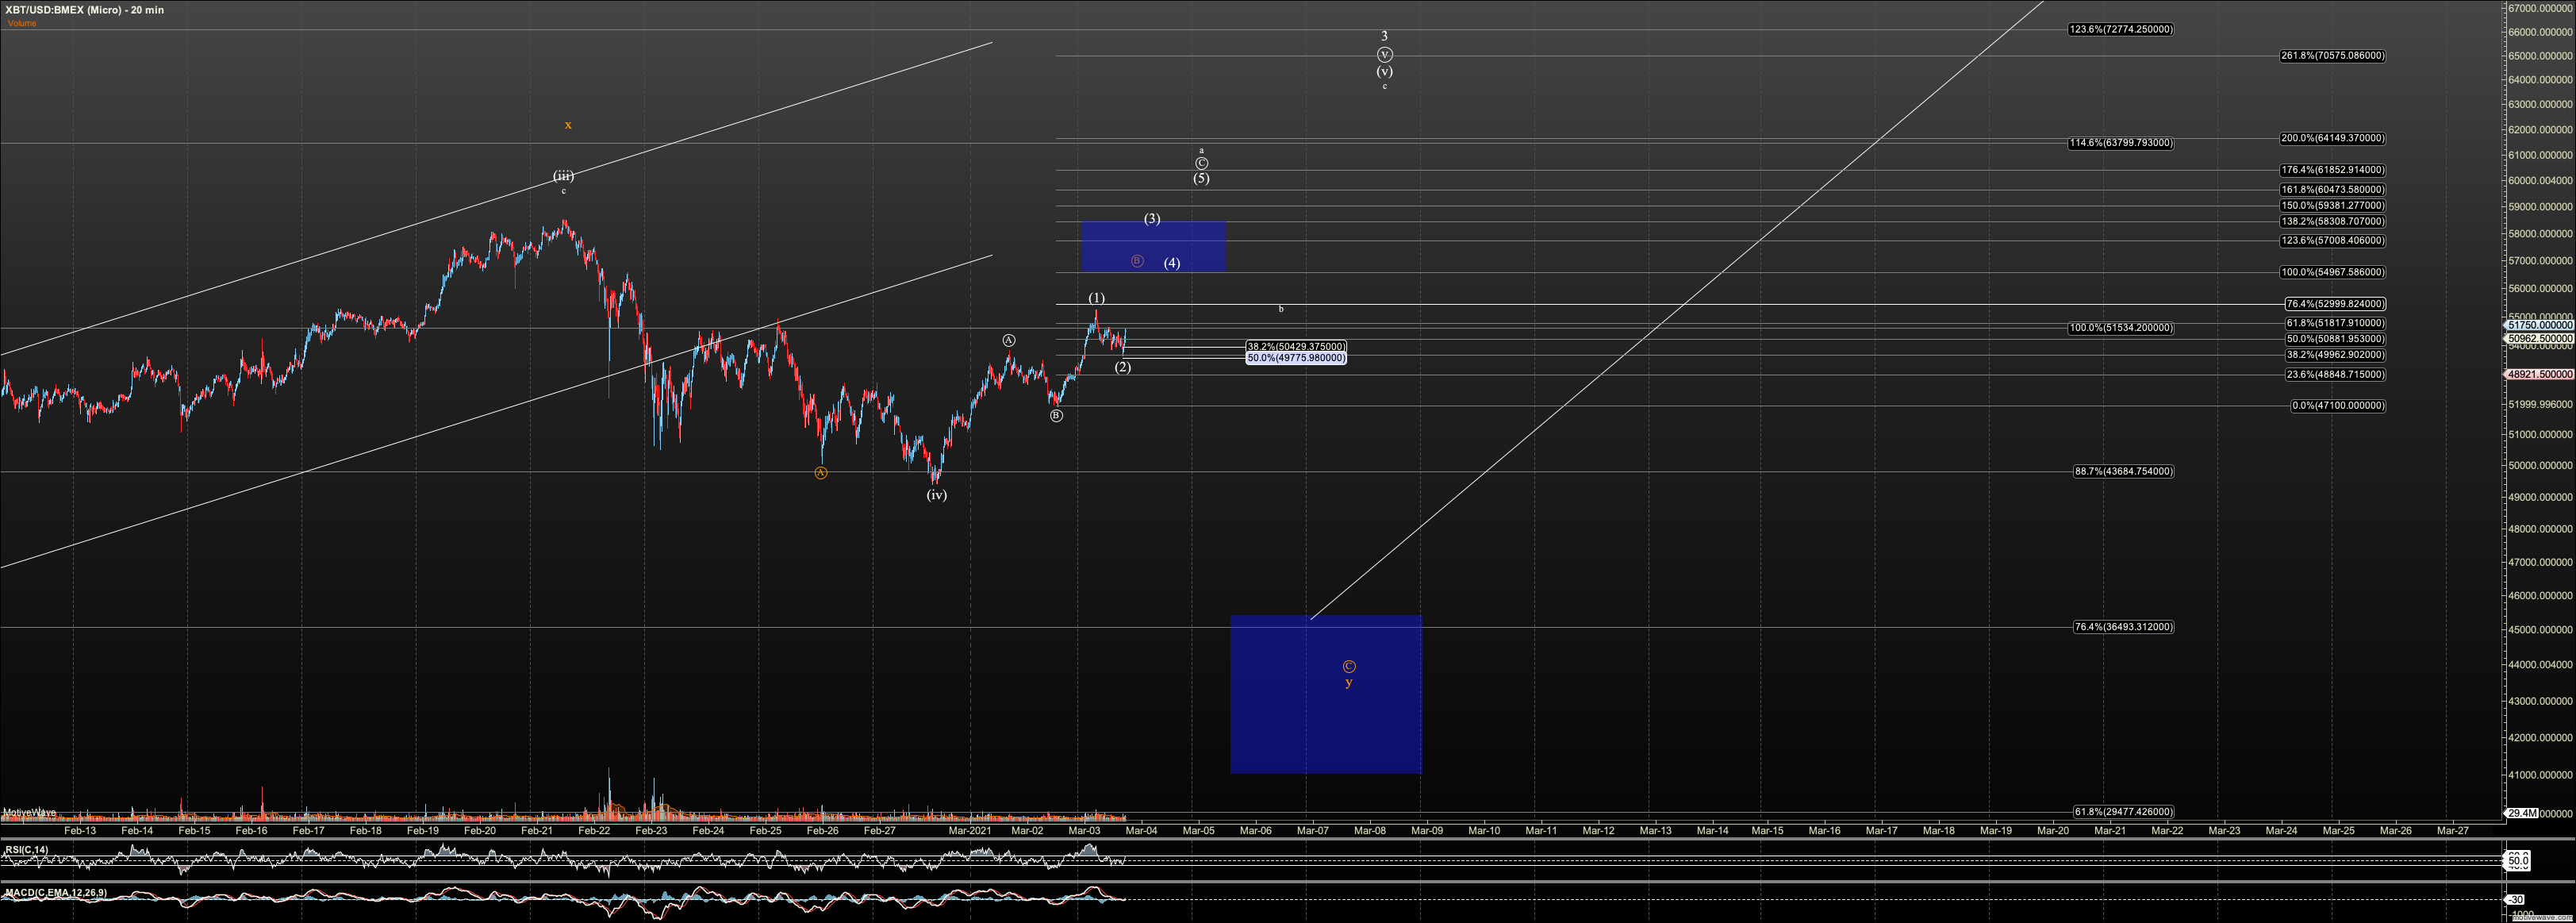Image resolution: width=2576 pixels, height=923 pixels.
Task: Click the small 38.2%(50429.375000) label
Action: pos(1296,347)
